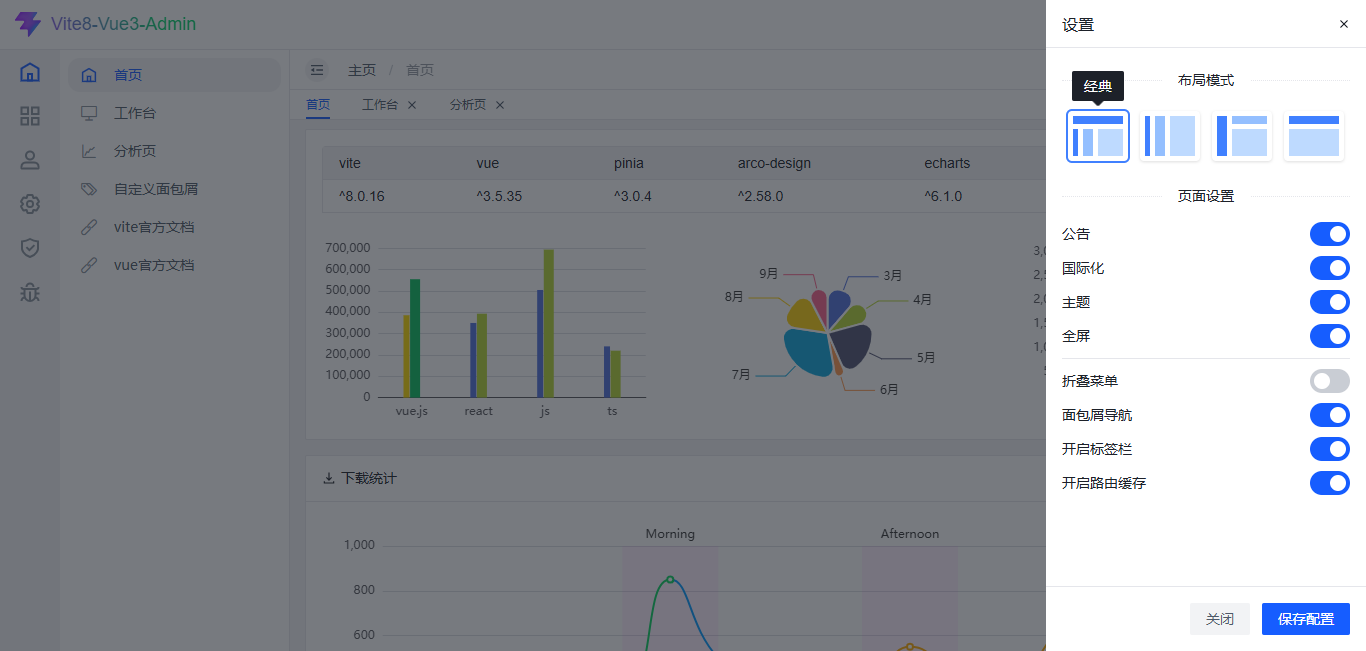The image size is (1366, 651).
Task: Choose the top-bar only layout thumbnail
Action: 1314,136
